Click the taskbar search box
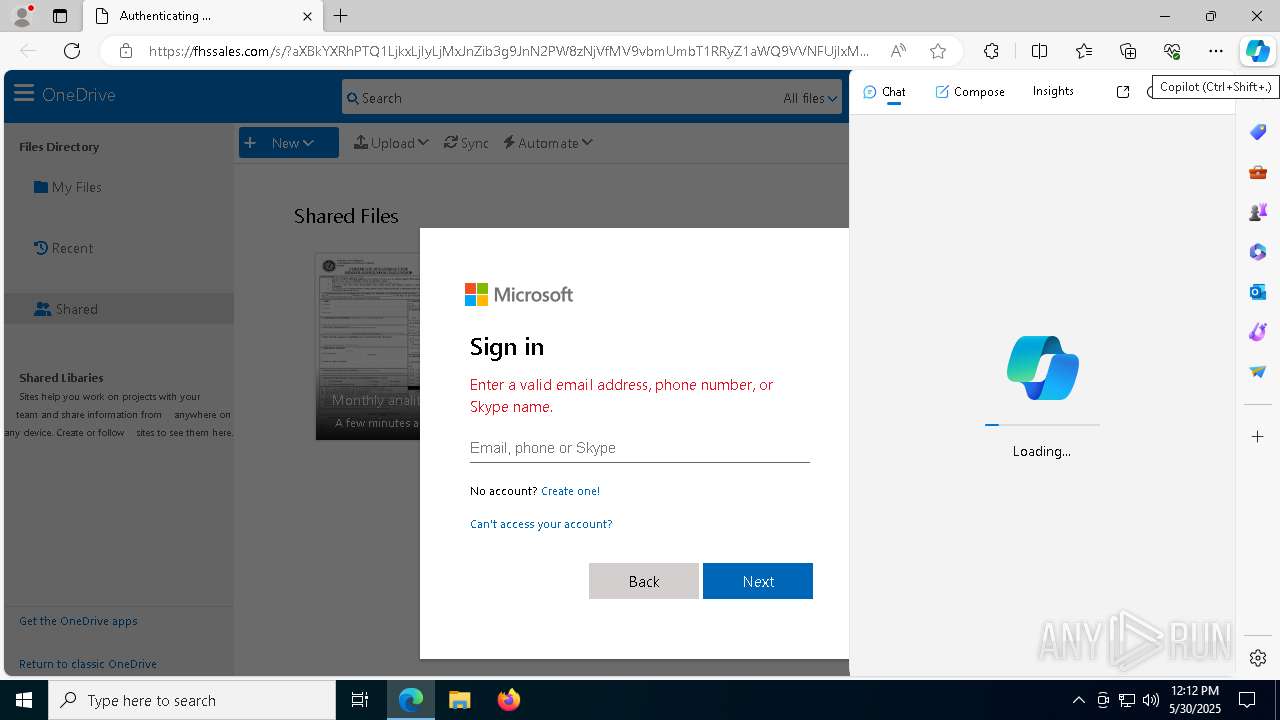The height and width of the screenshot is (720, 1280). pyautogui.click(x=192, y=700)
